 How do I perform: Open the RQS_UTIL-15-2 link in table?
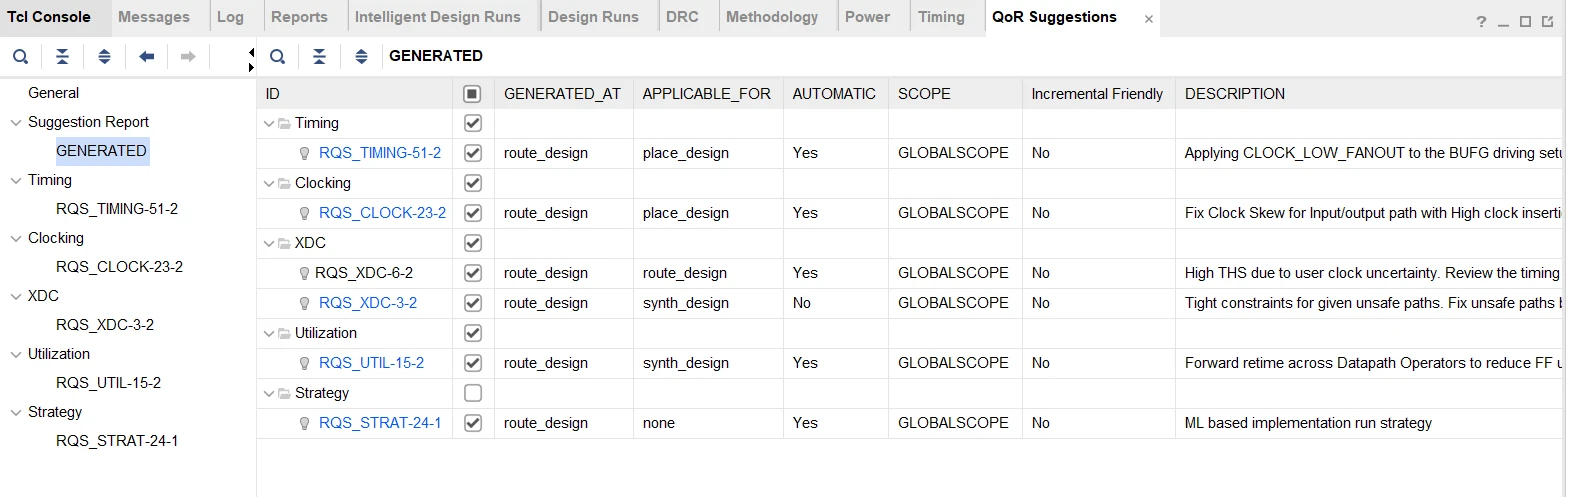coord(372,363)
